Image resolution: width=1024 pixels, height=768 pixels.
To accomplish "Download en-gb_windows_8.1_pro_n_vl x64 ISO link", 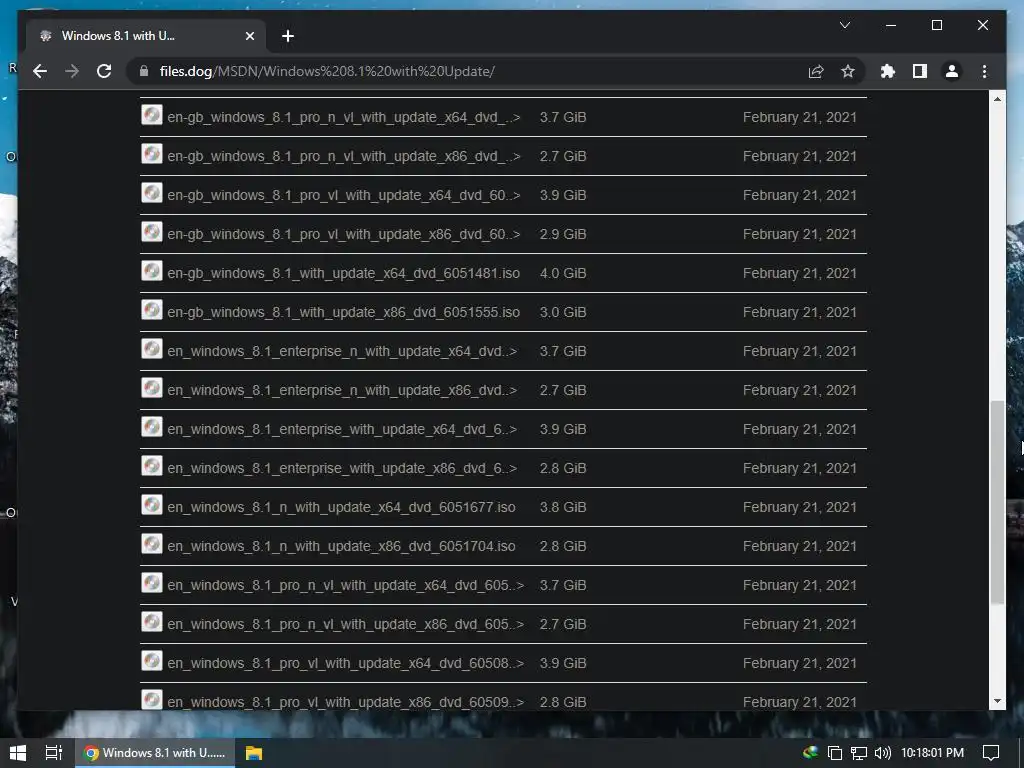I will (x=343, y=118).
